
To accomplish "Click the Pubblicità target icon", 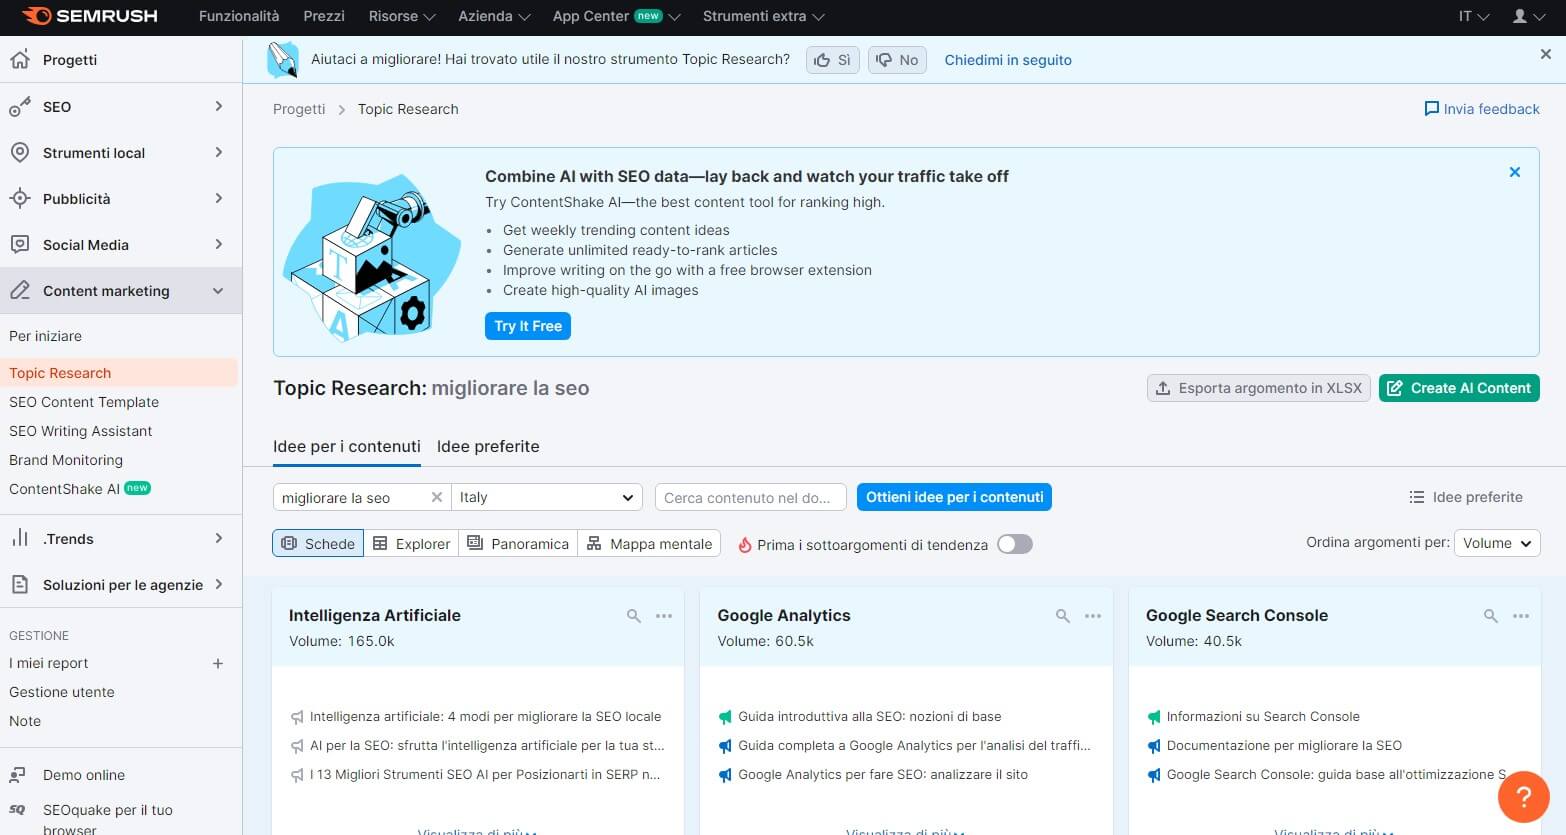I will point(20,199).
